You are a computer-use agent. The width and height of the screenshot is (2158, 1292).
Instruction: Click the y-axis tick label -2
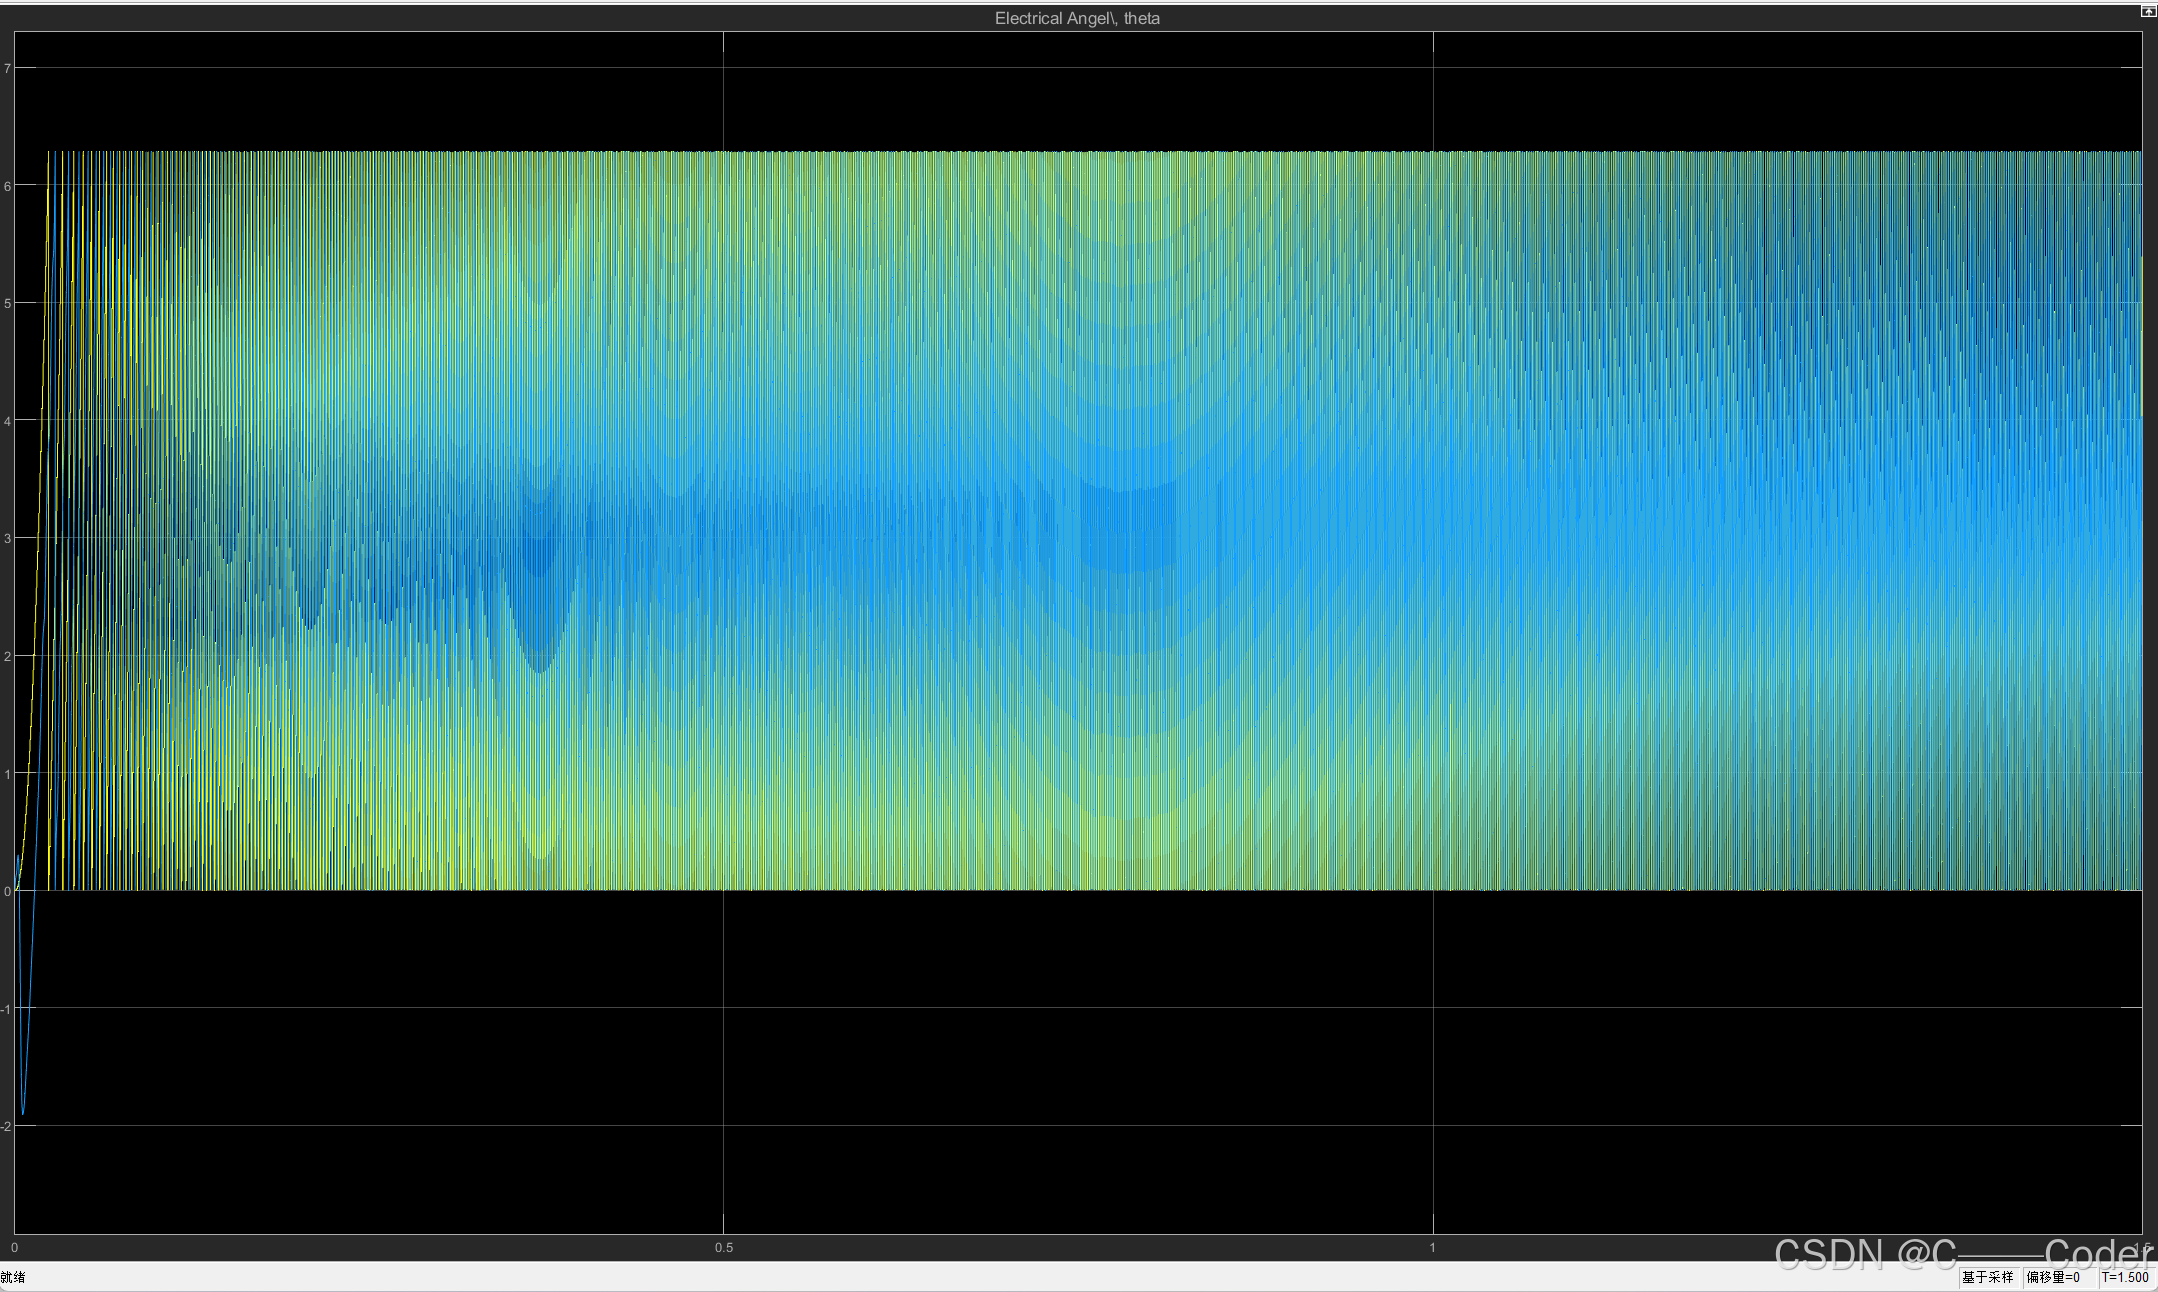[x=6, y=1126]
